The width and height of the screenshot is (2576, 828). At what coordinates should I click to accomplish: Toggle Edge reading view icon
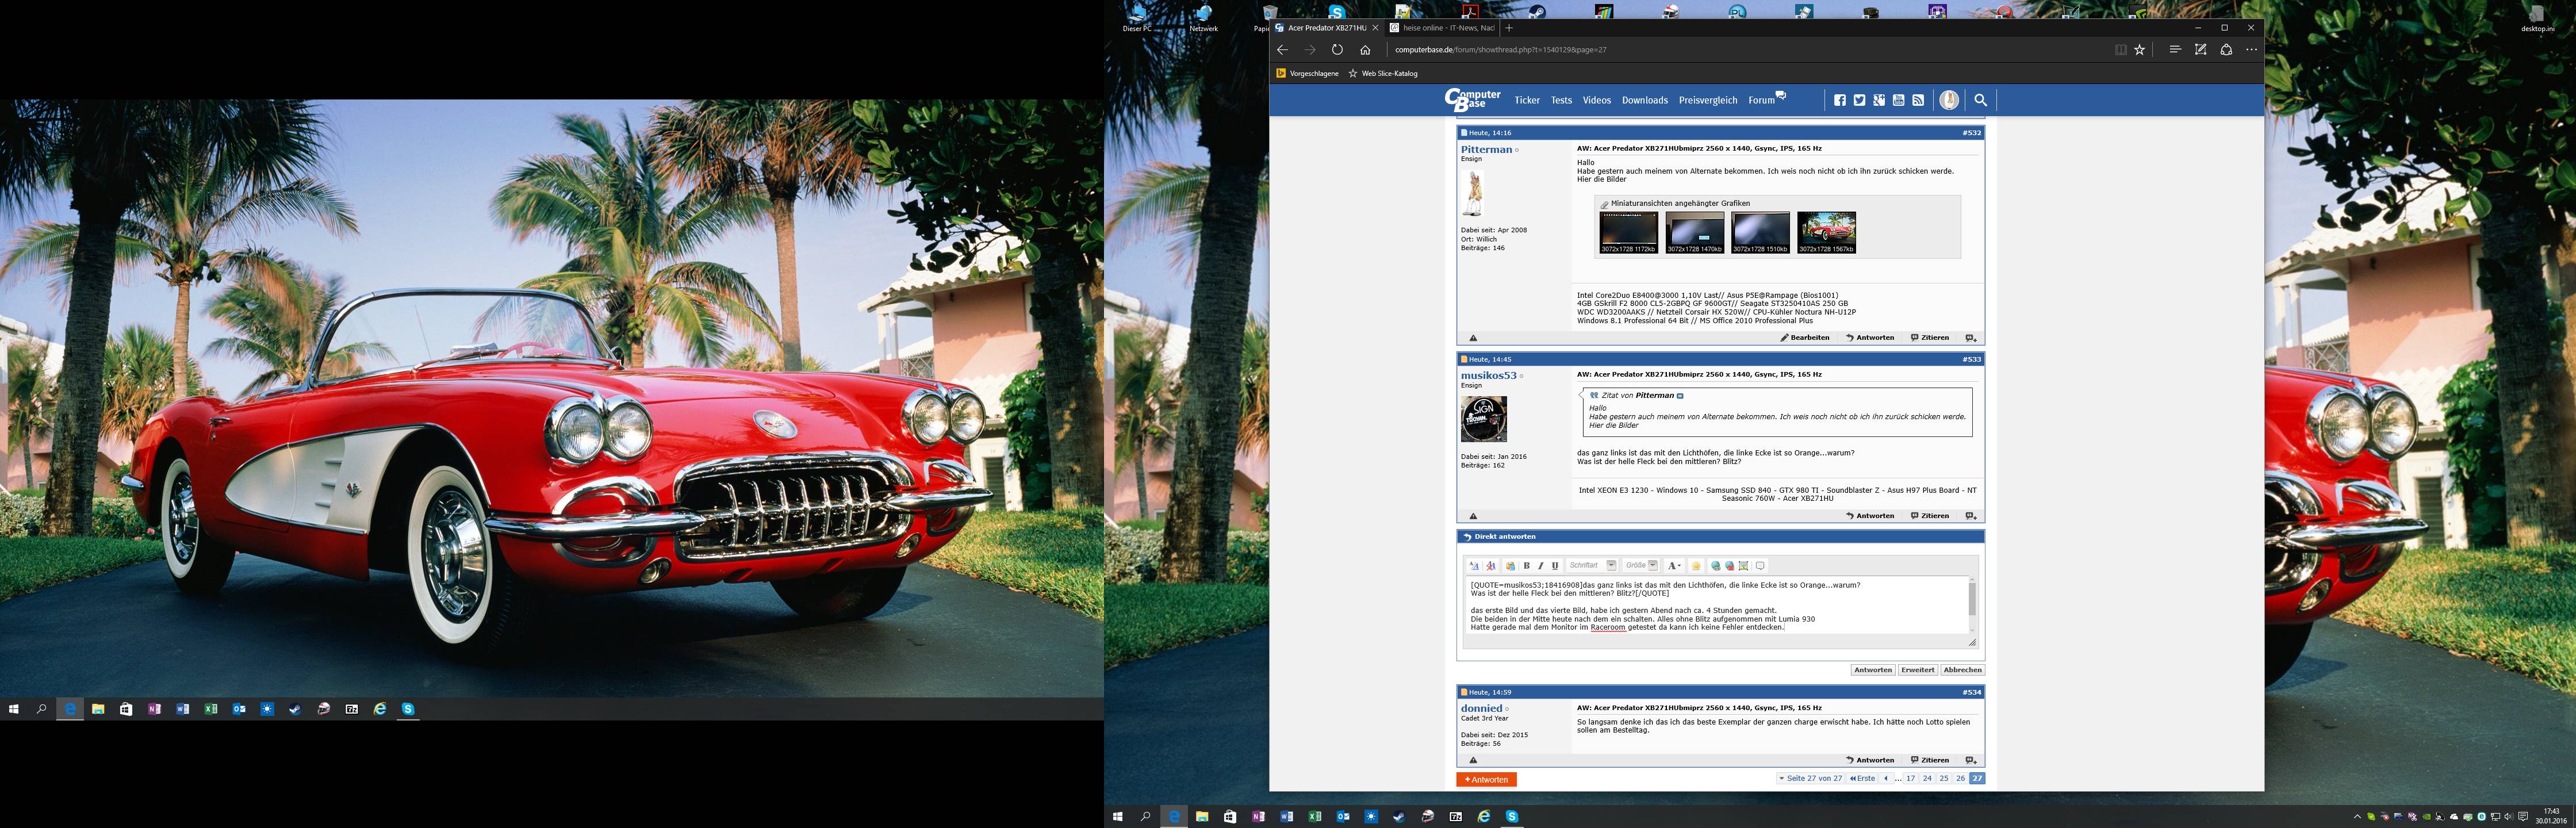tap(2121, 50)
